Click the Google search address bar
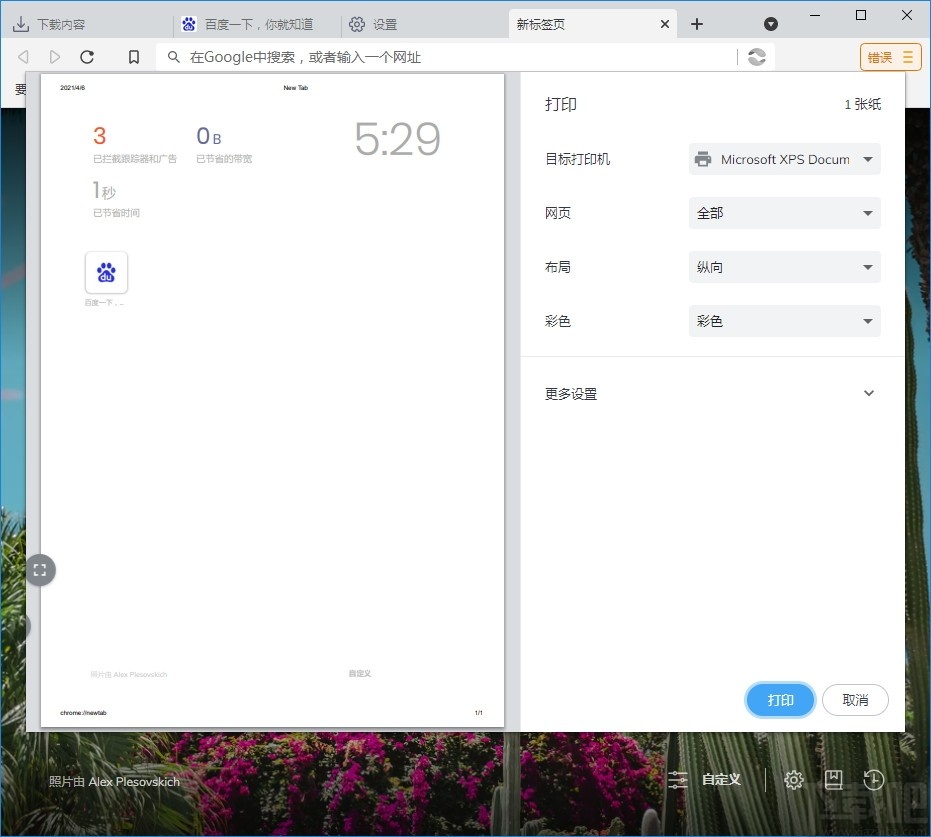 pyautogui.click(x=400, y=57)
